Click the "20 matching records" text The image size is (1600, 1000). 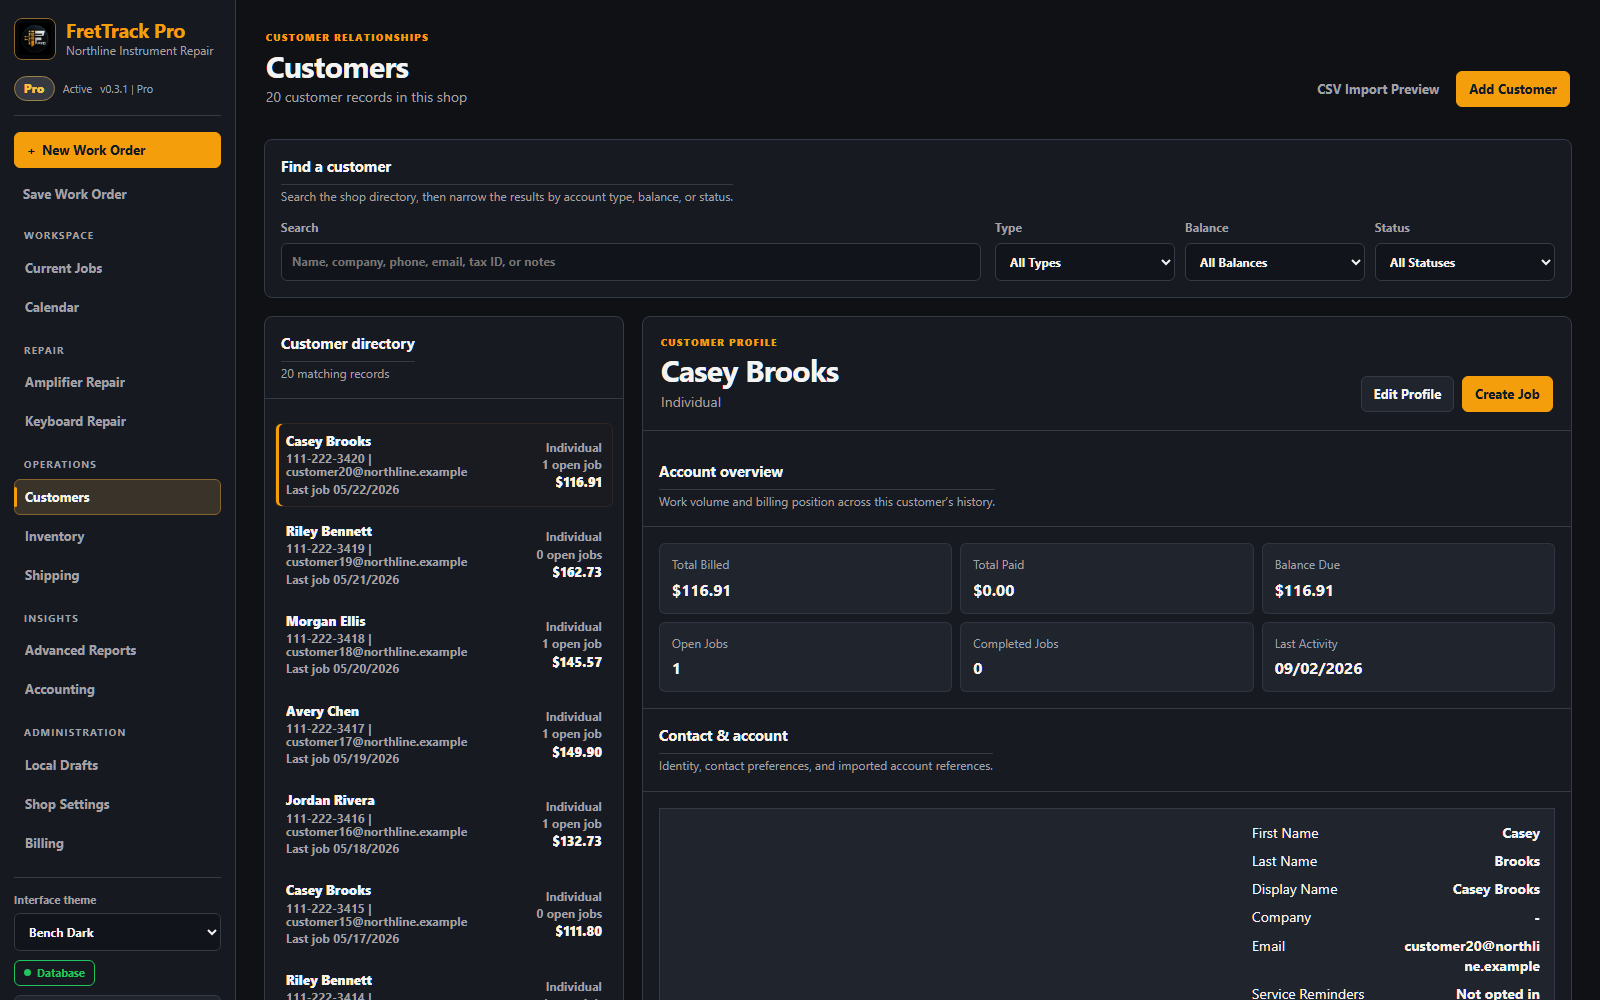click(335, 374)
